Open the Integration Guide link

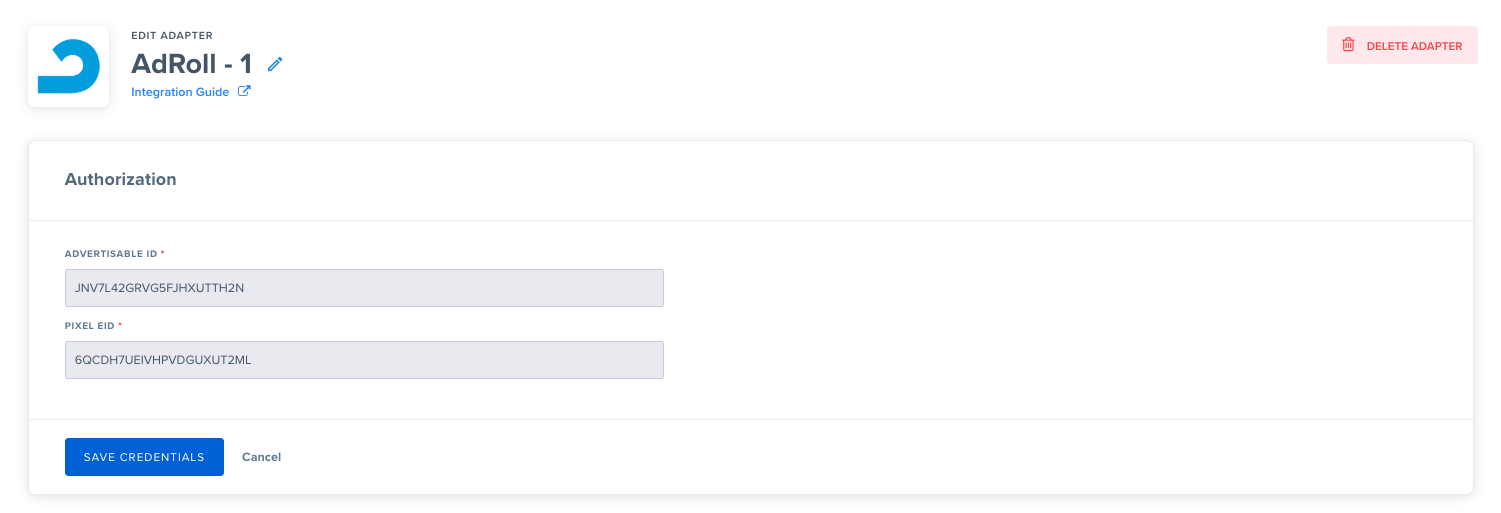(x=181, y=92)
